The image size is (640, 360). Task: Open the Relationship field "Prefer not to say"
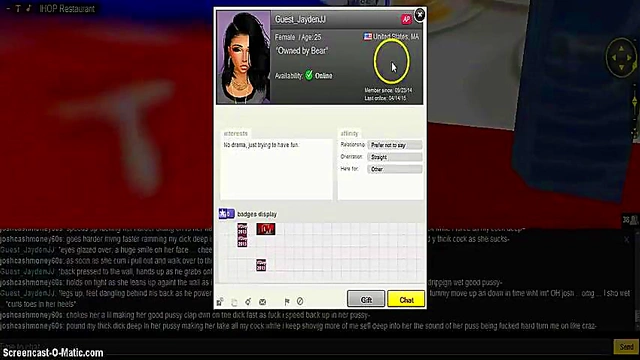[395, 145]
